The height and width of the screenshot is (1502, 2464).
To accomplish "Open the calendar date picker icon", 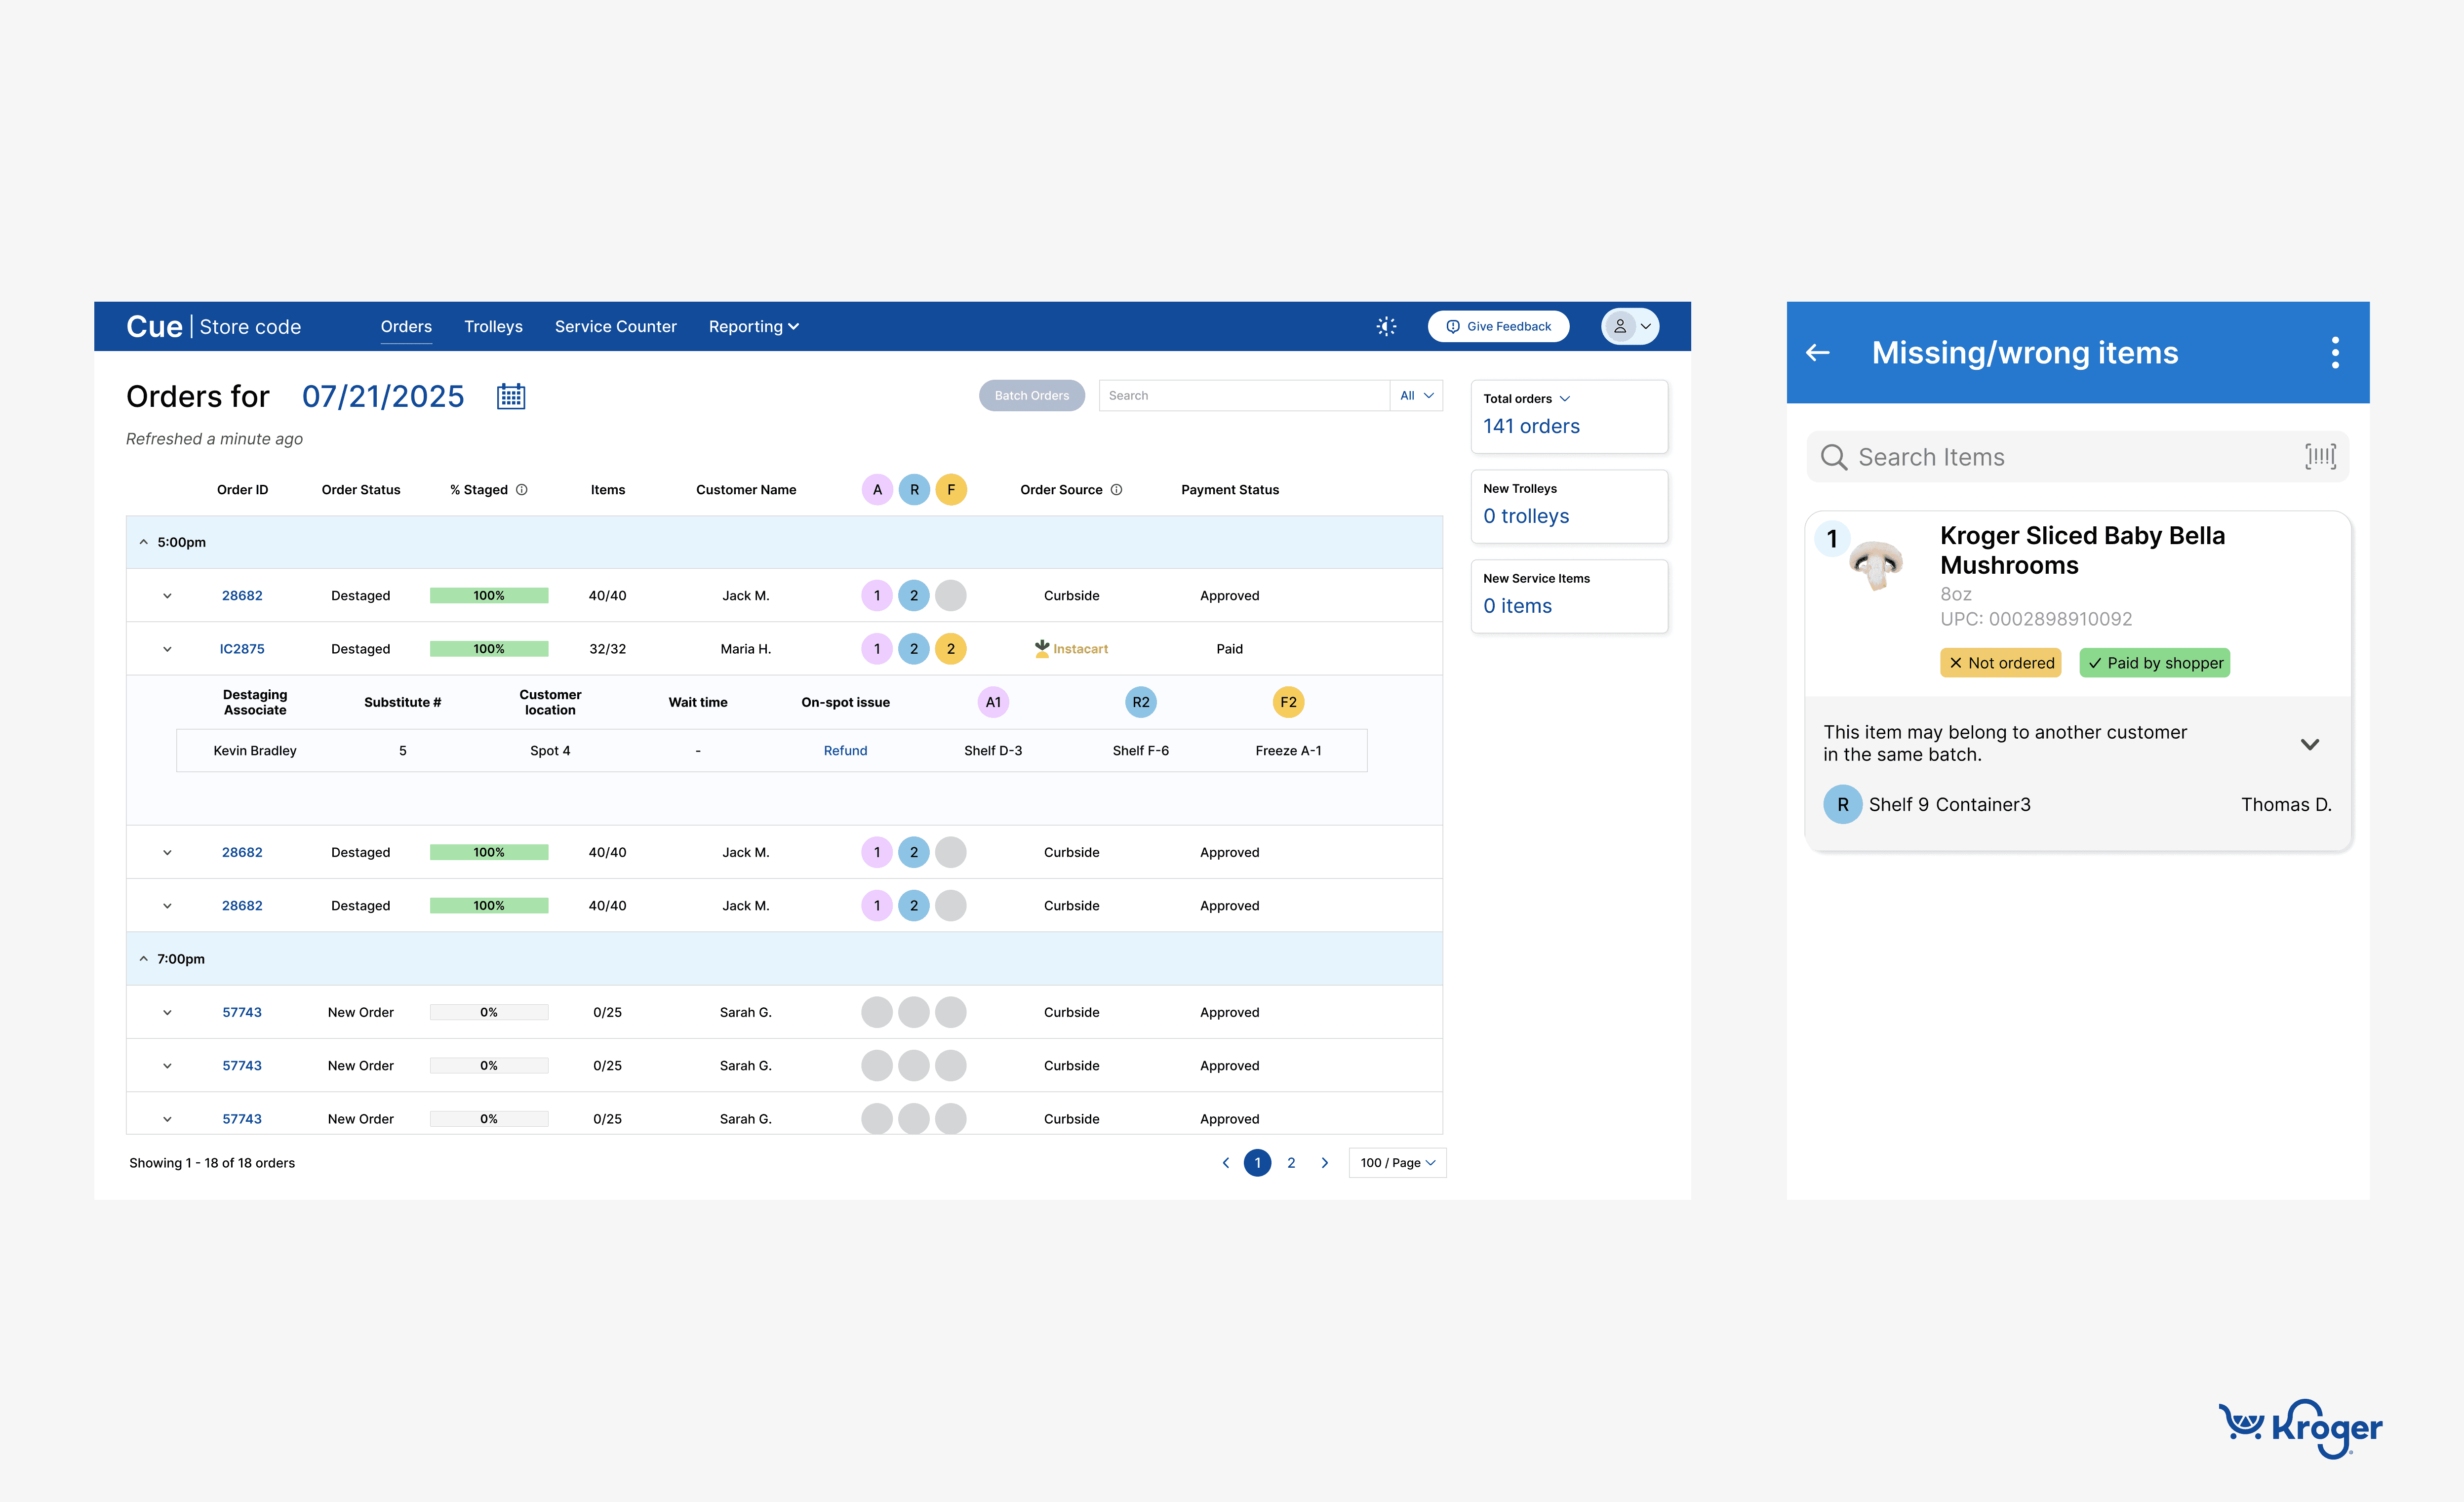I will click(x=511, y=396).
